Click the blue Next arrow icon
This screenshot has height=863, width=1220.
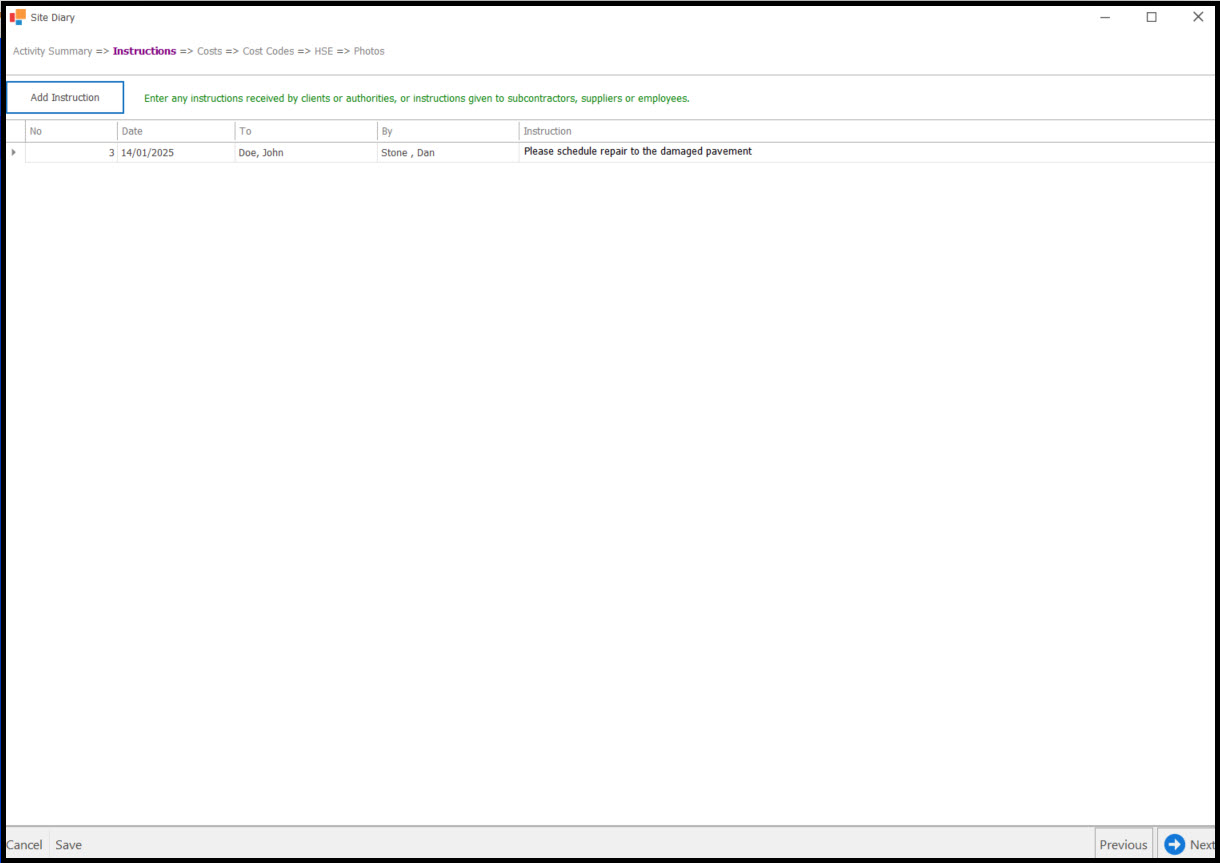pos(1174,844)
